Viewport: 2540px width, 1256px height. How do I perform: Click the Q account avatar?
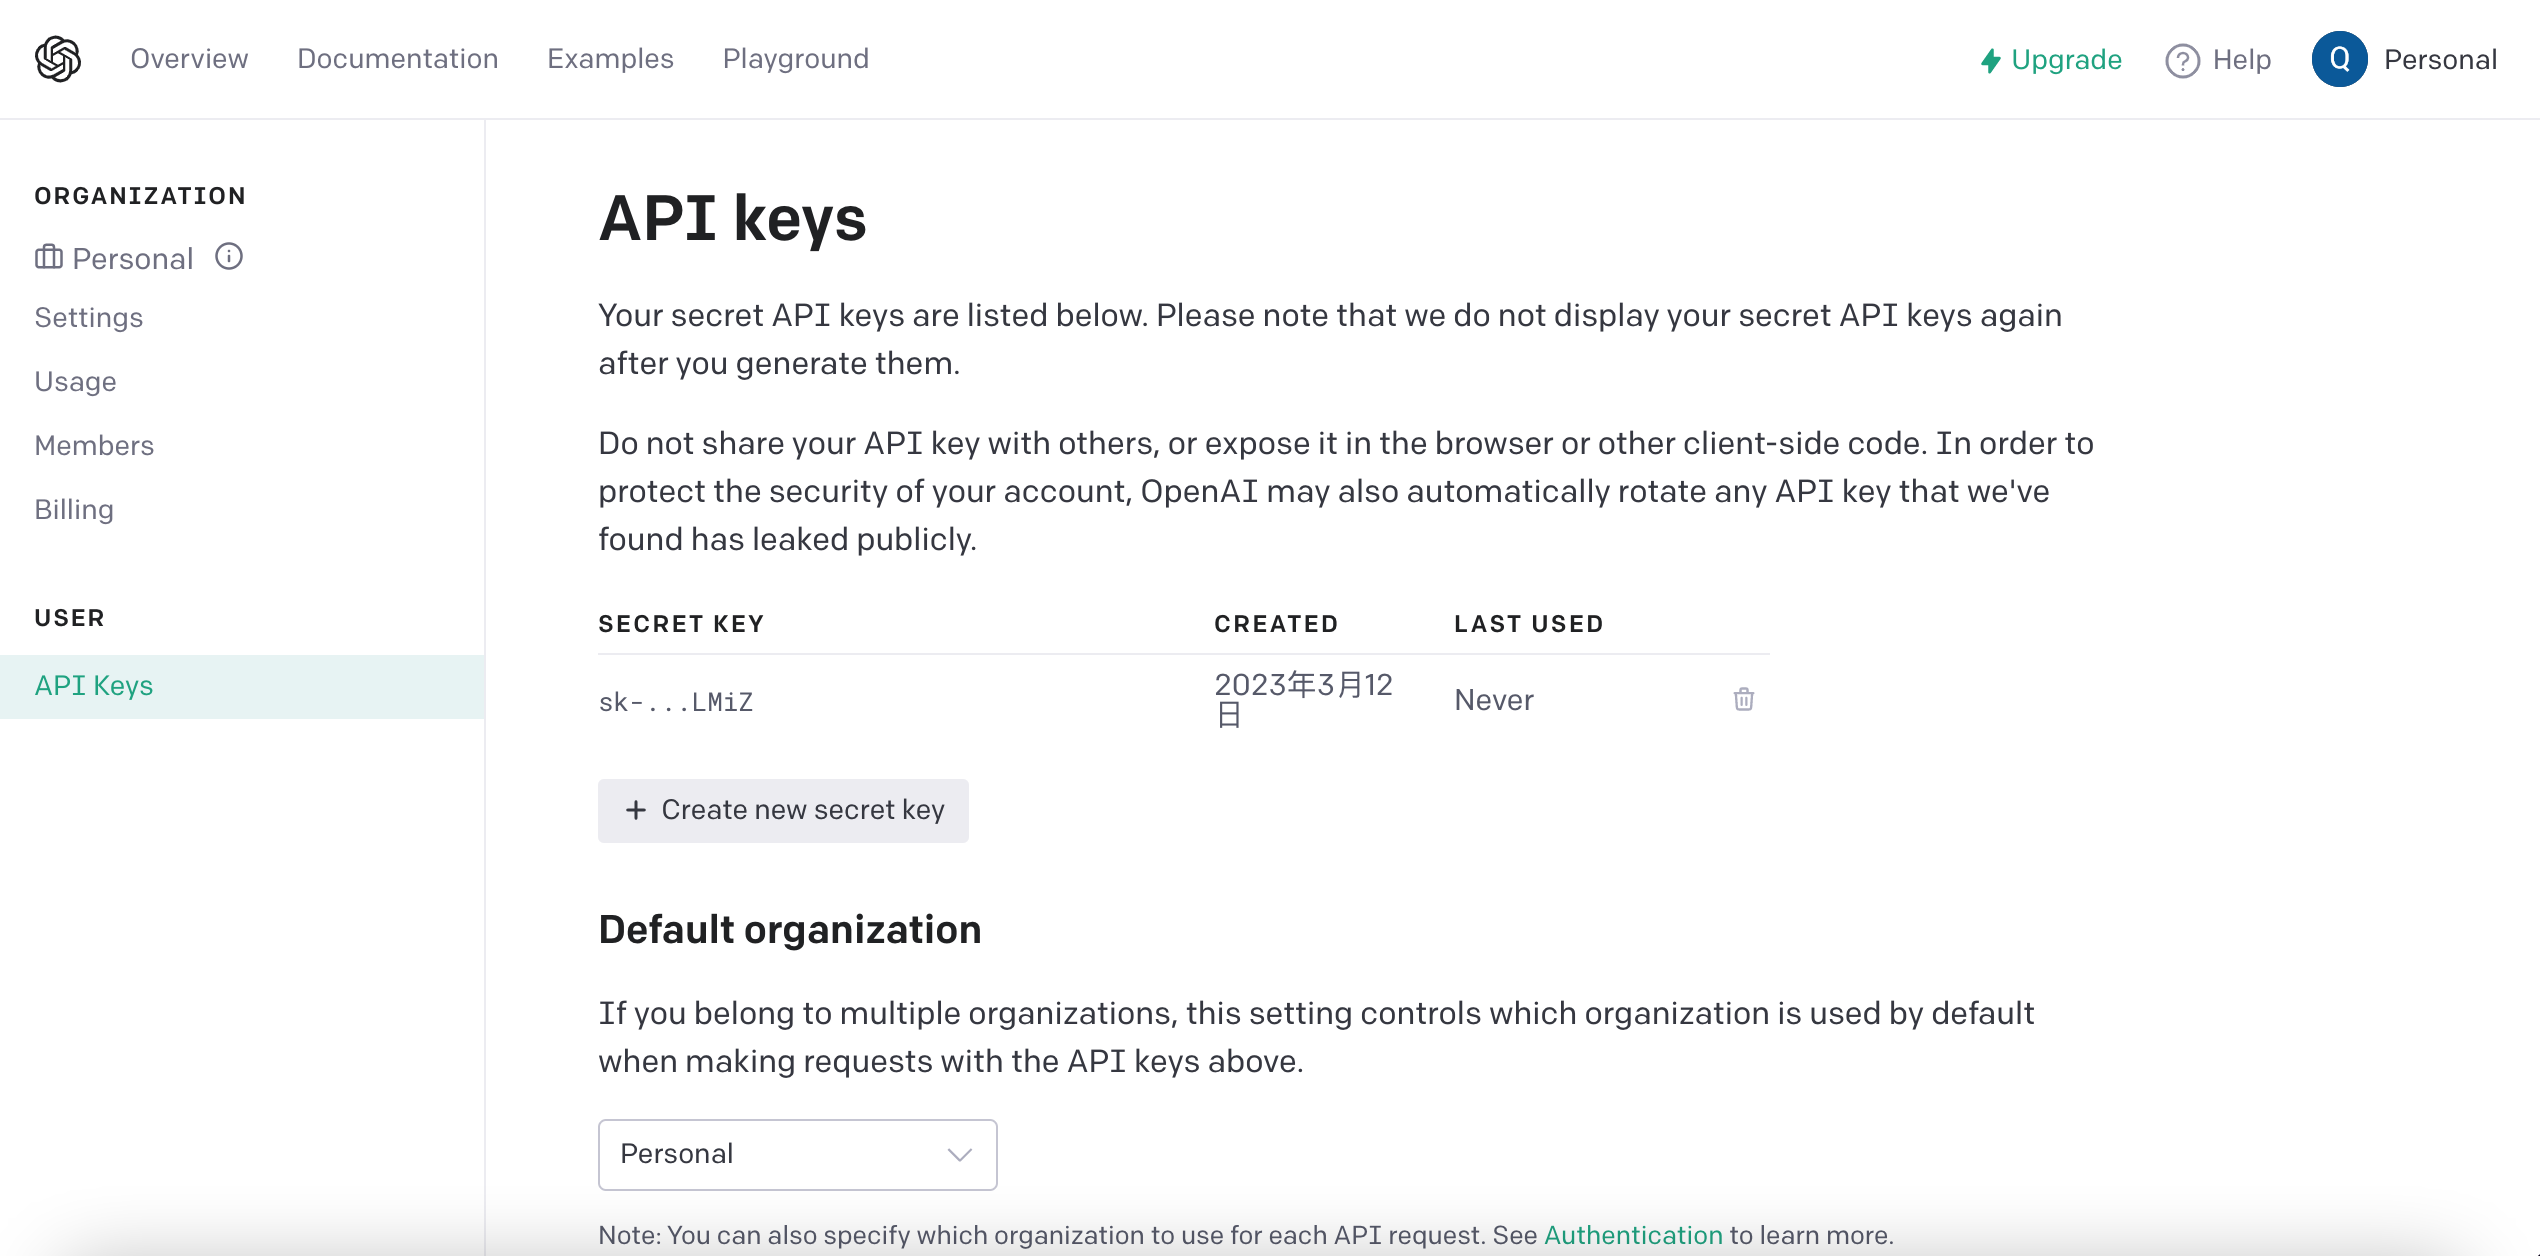(2339, 59)
